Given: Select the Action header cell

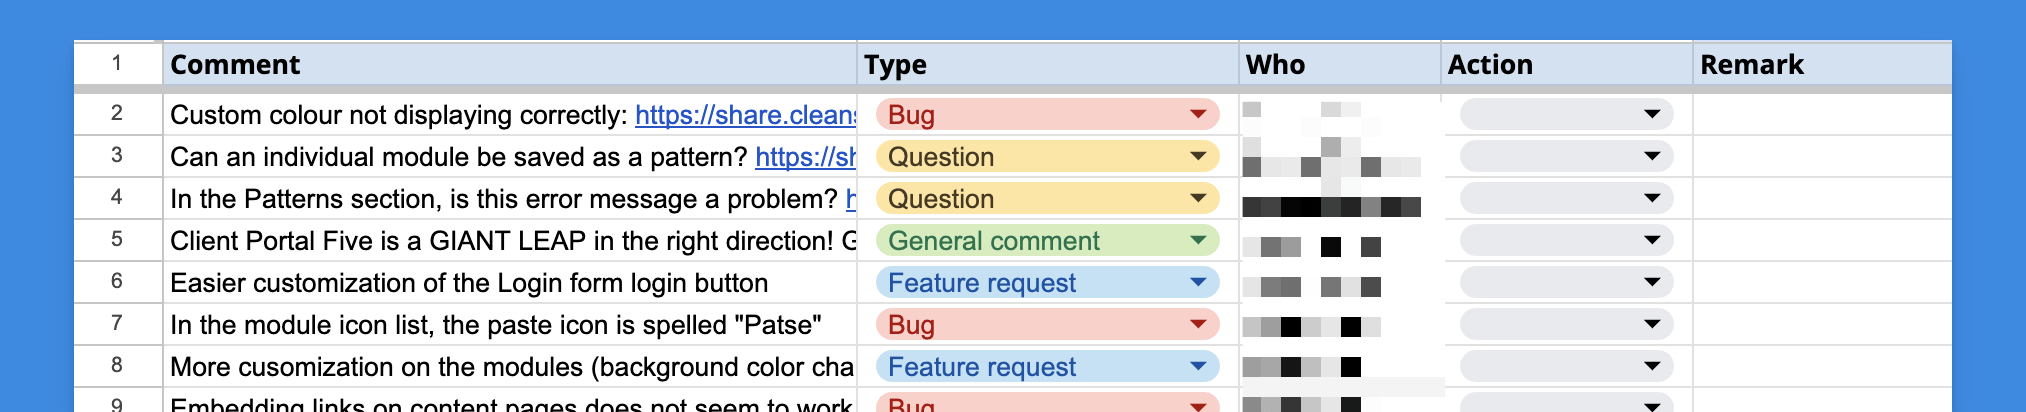Looking at the screenshot, I should tap(1566, 64).
